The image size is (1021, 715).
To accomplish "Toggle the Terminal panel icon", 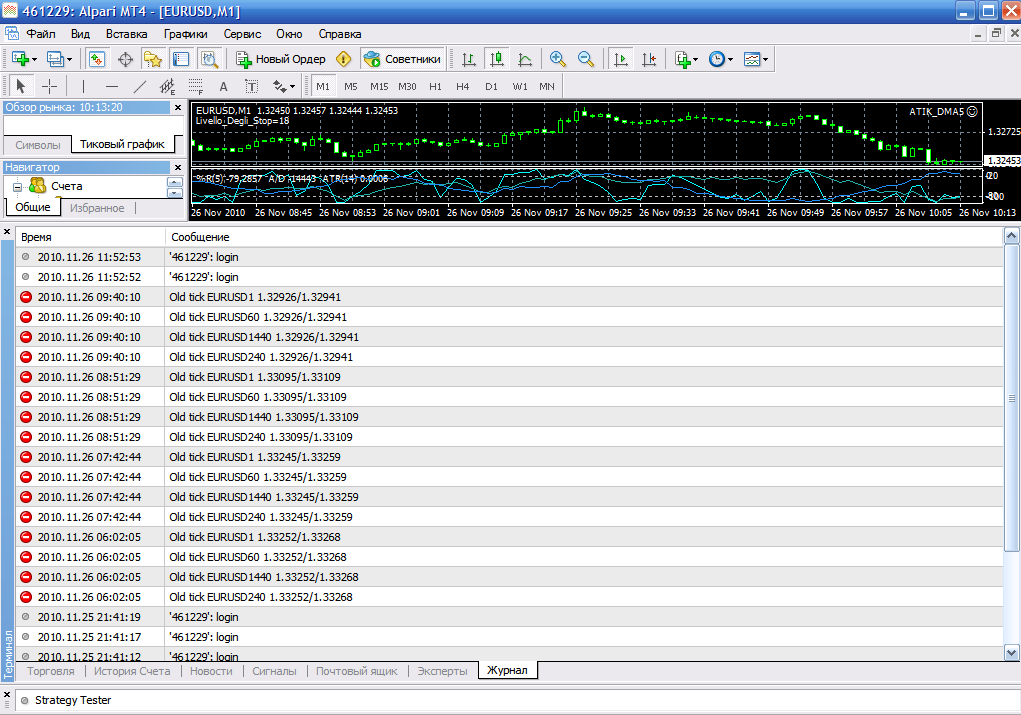I will point(181,59).
